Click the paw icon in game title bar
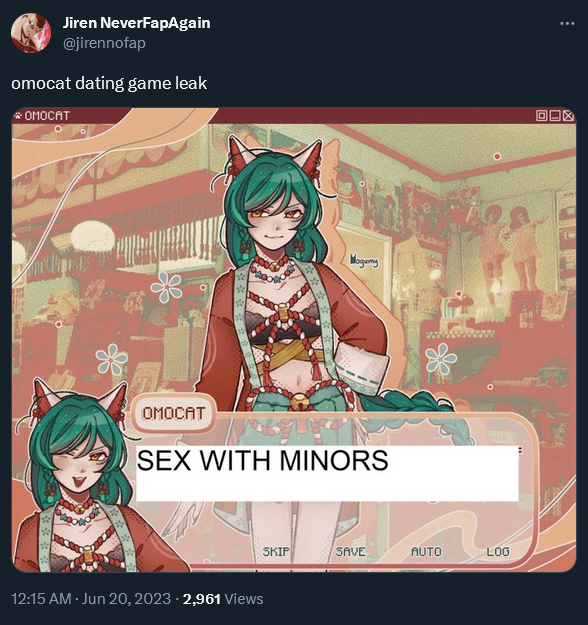 [x=18, y=116]
